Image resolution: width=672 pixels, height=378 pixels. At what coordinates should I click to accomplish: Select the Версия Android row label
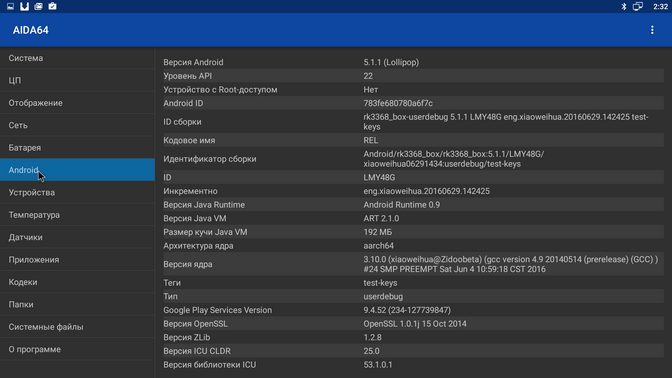click(x=193, y=62)
